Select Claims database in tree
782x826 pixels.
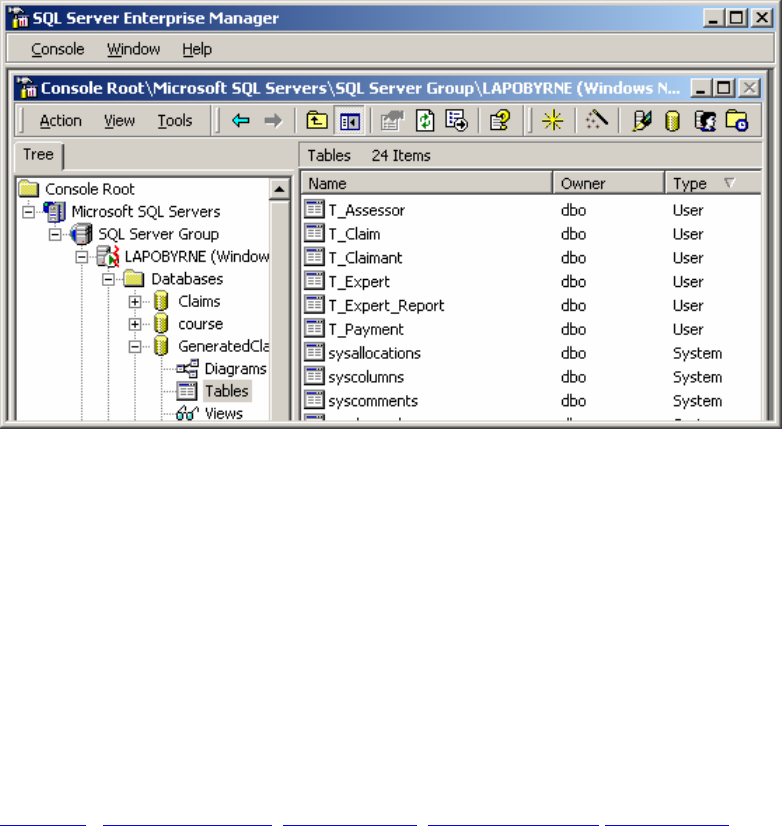[199, 302]
